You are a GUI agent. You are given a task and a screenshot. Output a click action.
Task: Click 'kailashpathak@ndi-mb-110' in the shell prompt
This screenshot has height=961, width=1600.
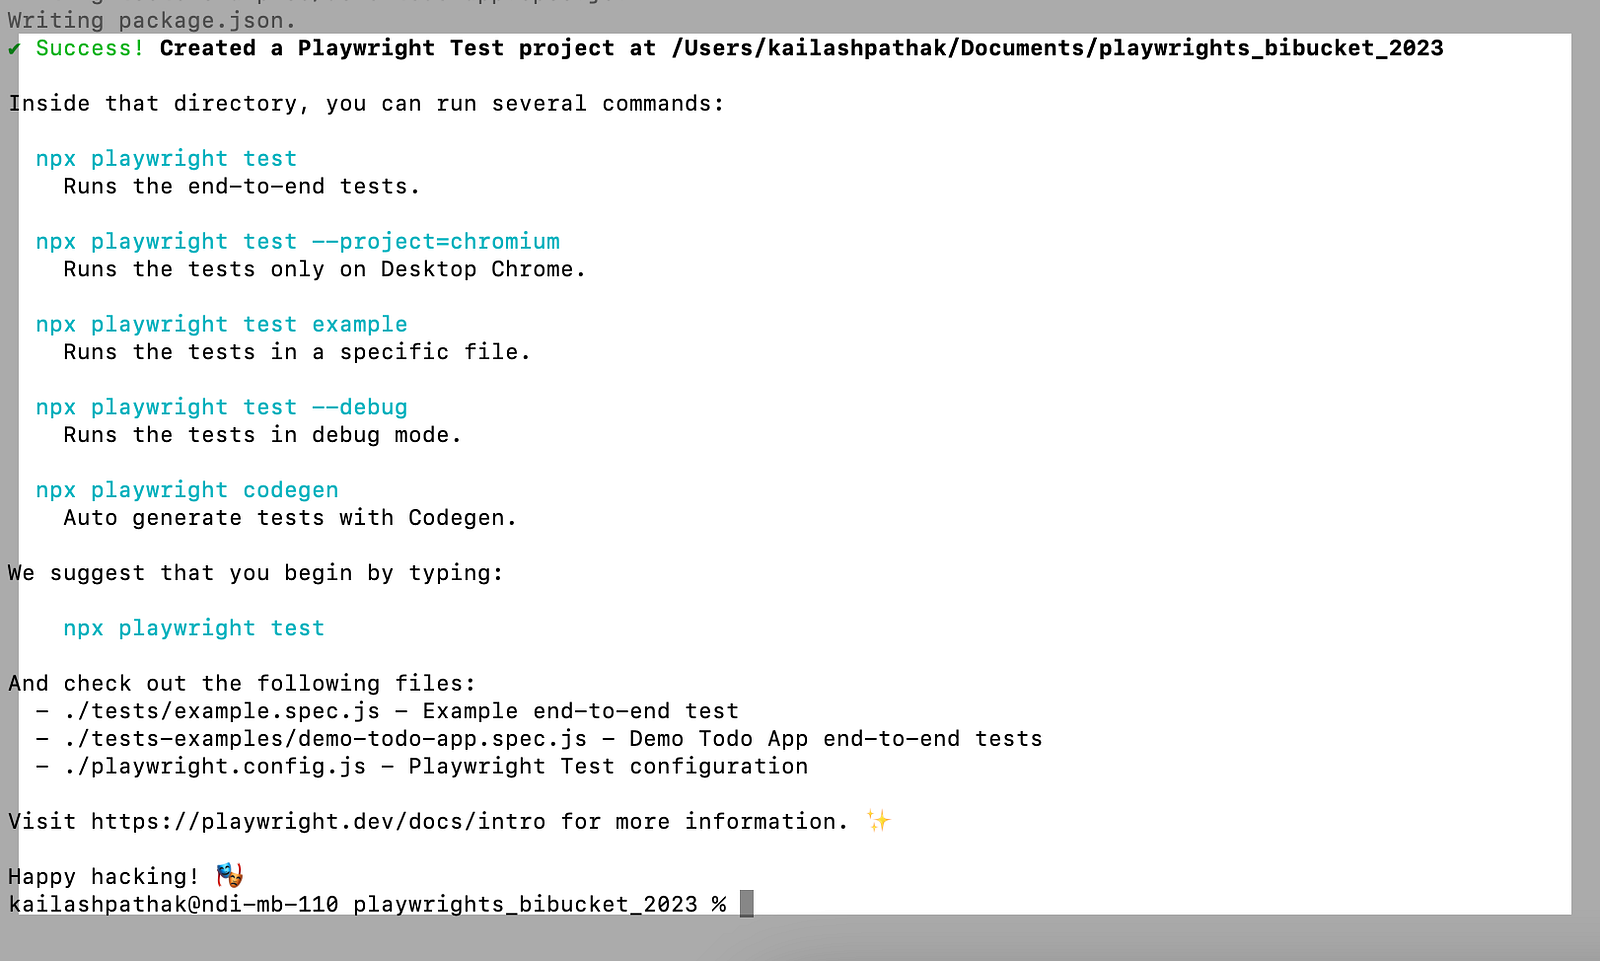tap(173, 905)
